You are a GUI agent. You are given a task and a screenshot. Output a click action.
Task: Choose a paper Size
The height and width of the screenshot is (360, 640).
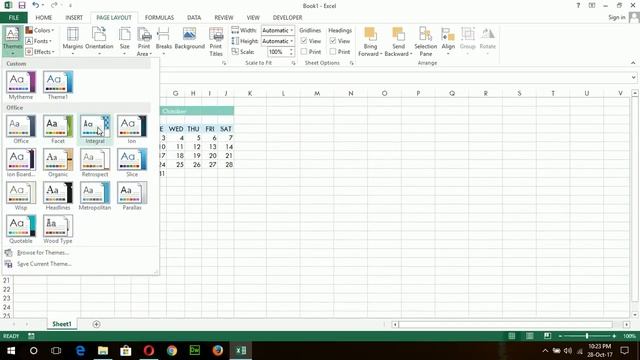point(124,41)
